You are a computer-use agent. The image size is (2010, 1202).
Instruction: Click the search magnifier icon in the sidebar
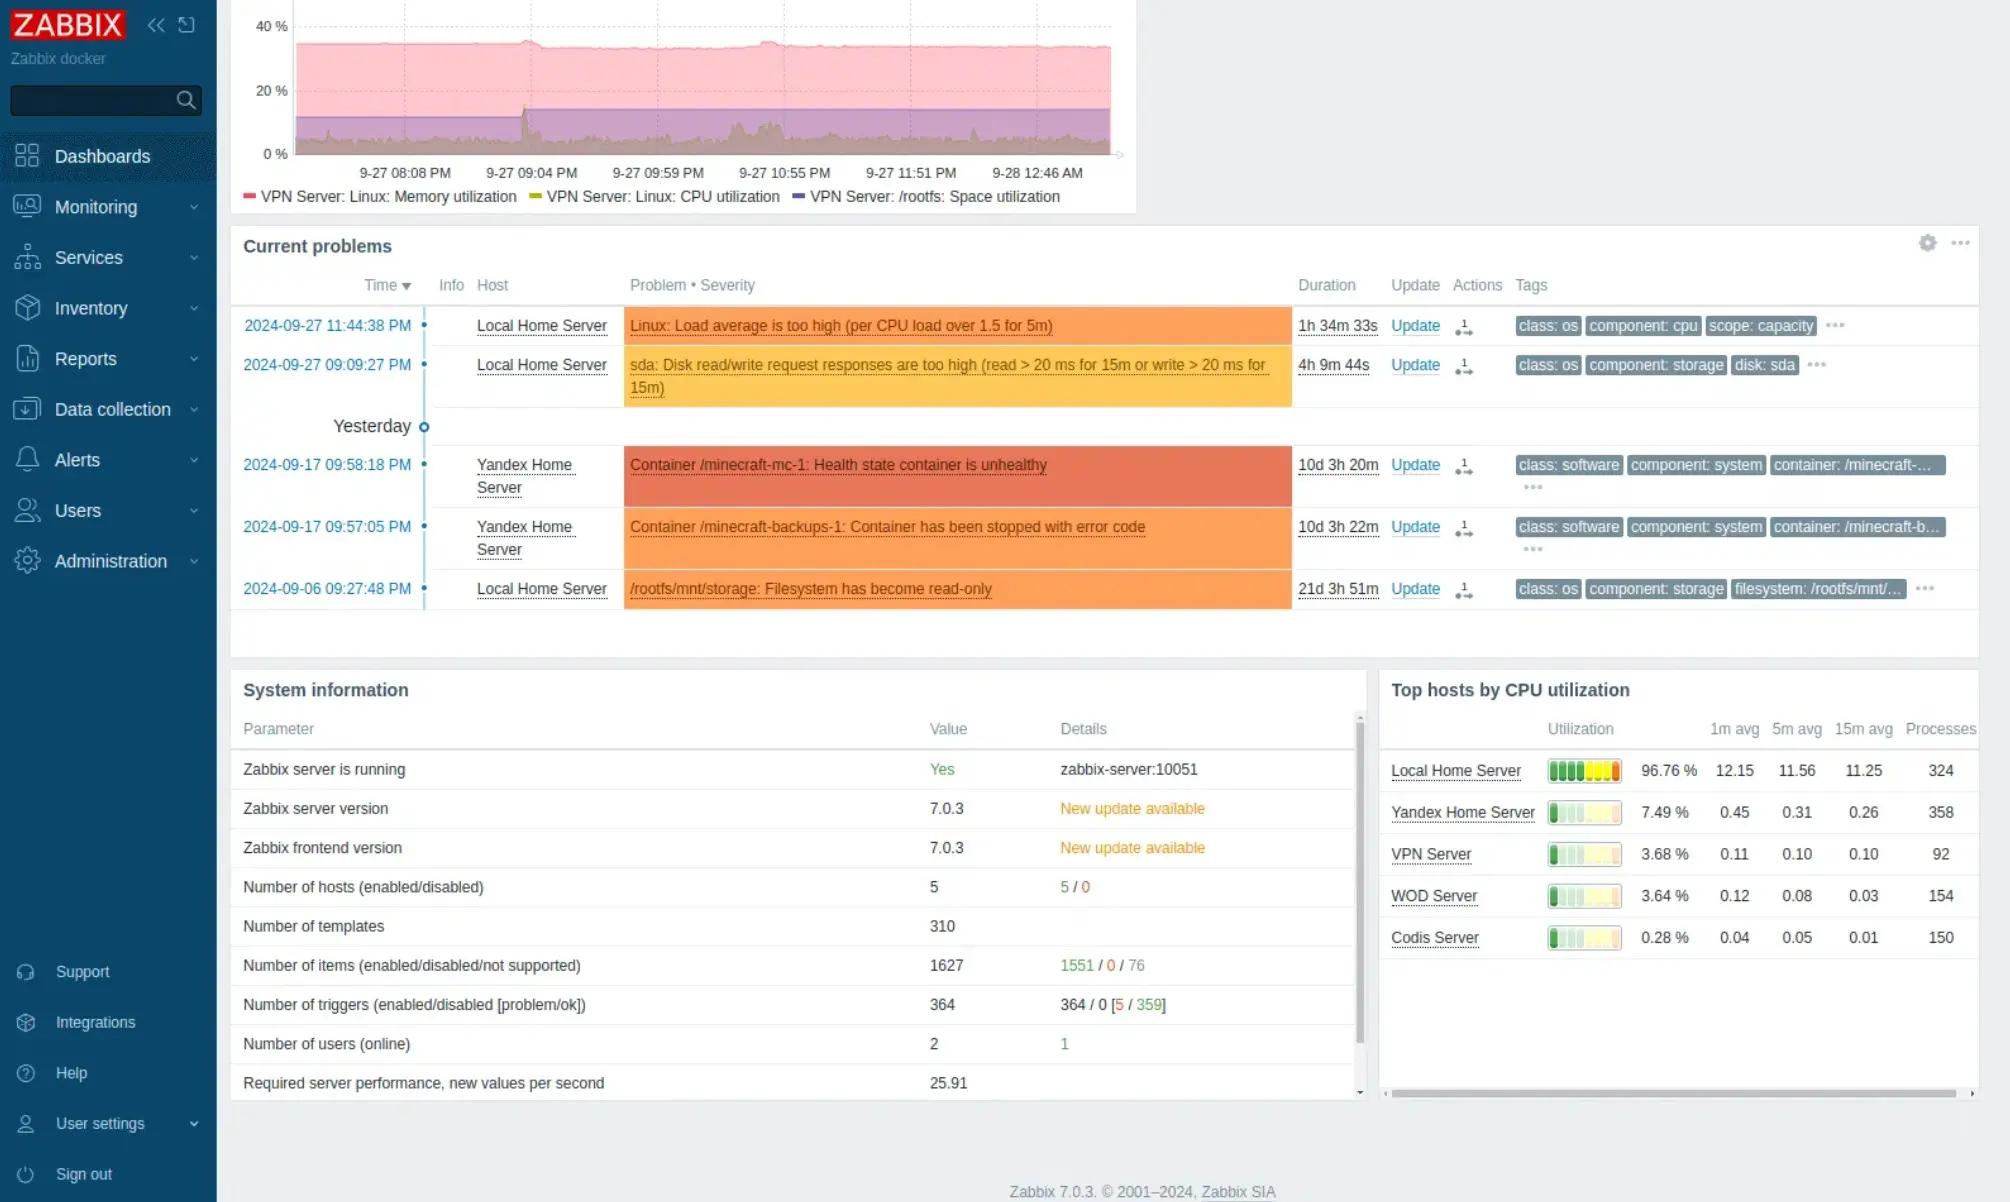click(185, 100)
